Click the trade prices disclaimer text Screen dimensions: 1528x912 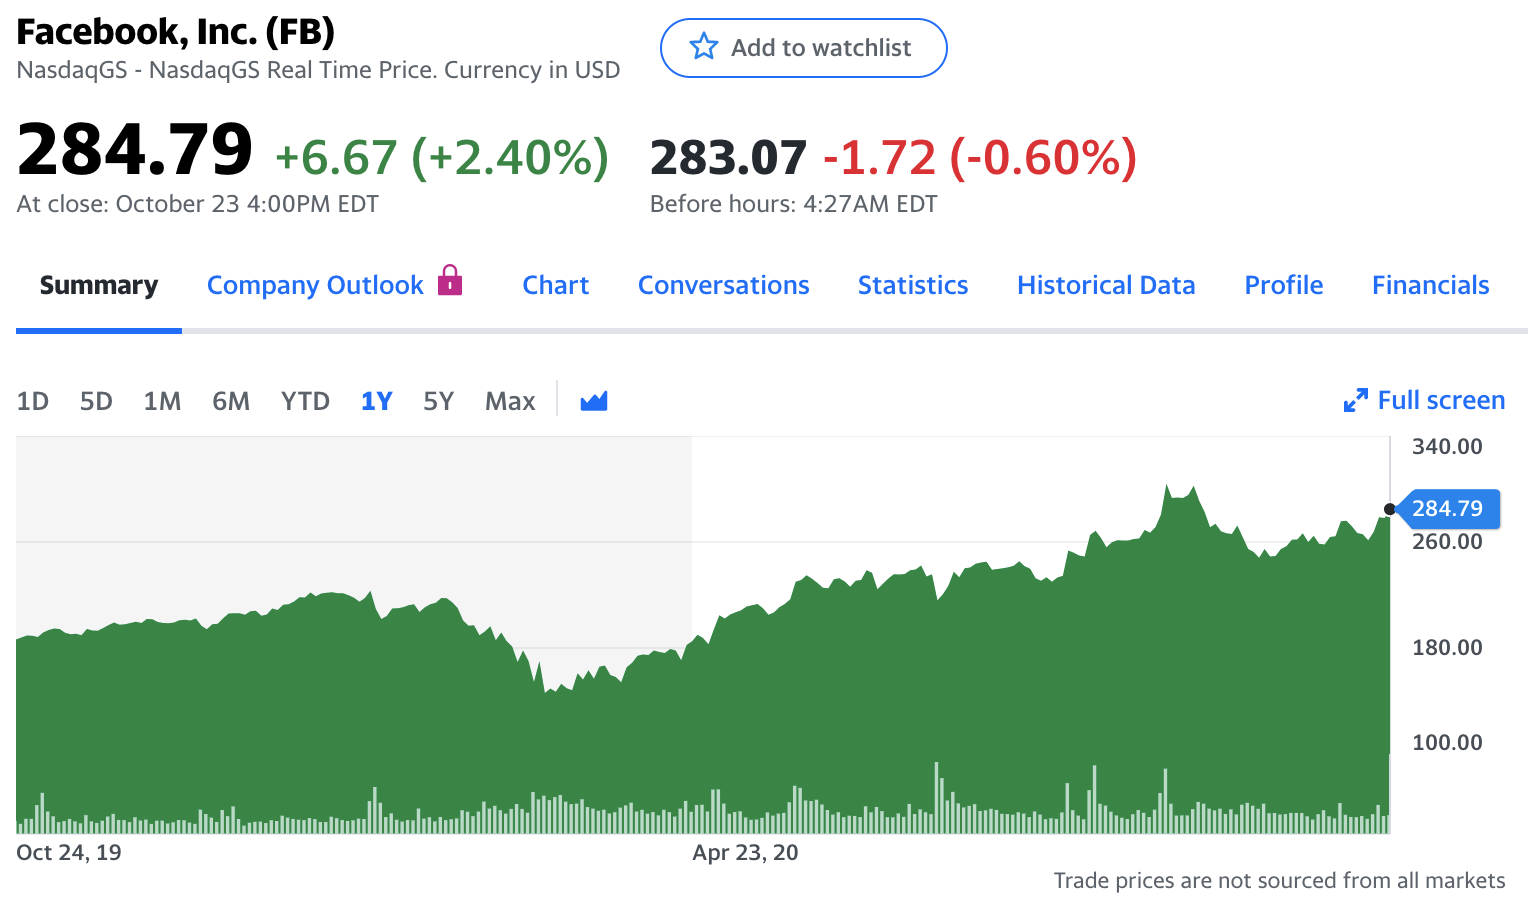(x=1279, y=881)
